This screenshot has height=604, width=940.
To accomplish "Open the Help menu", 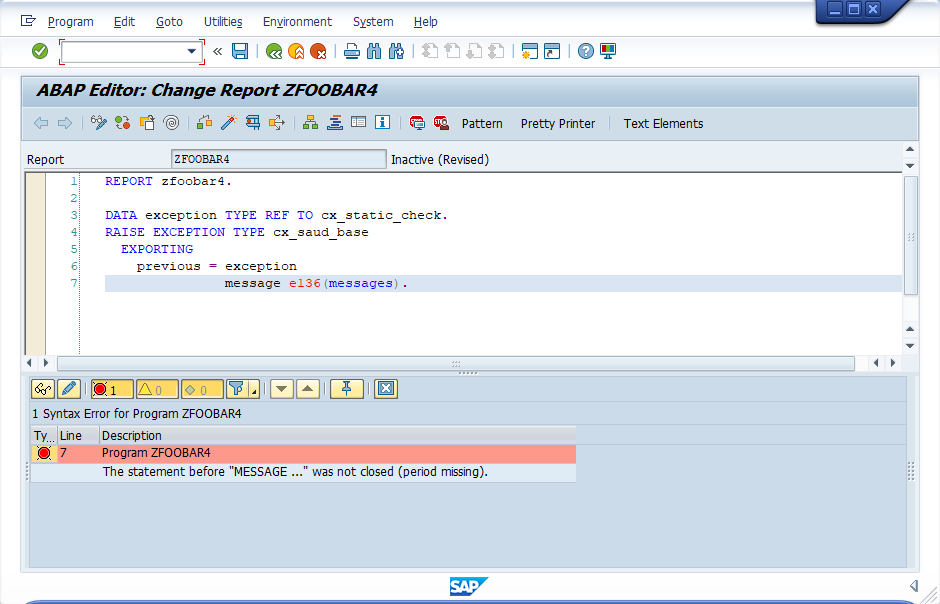I will click(x=426, y=22).
